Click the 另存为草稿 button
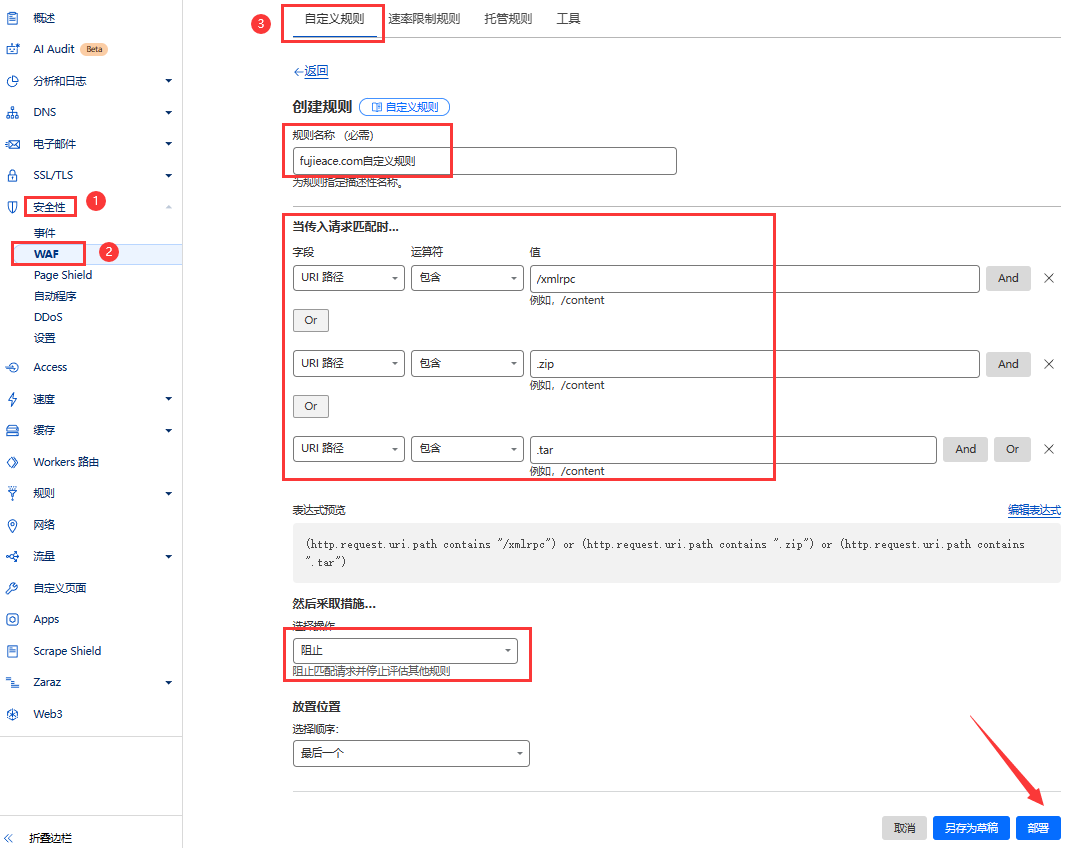Viewport: 1070px width, 848px height. [x=971, y=828]
